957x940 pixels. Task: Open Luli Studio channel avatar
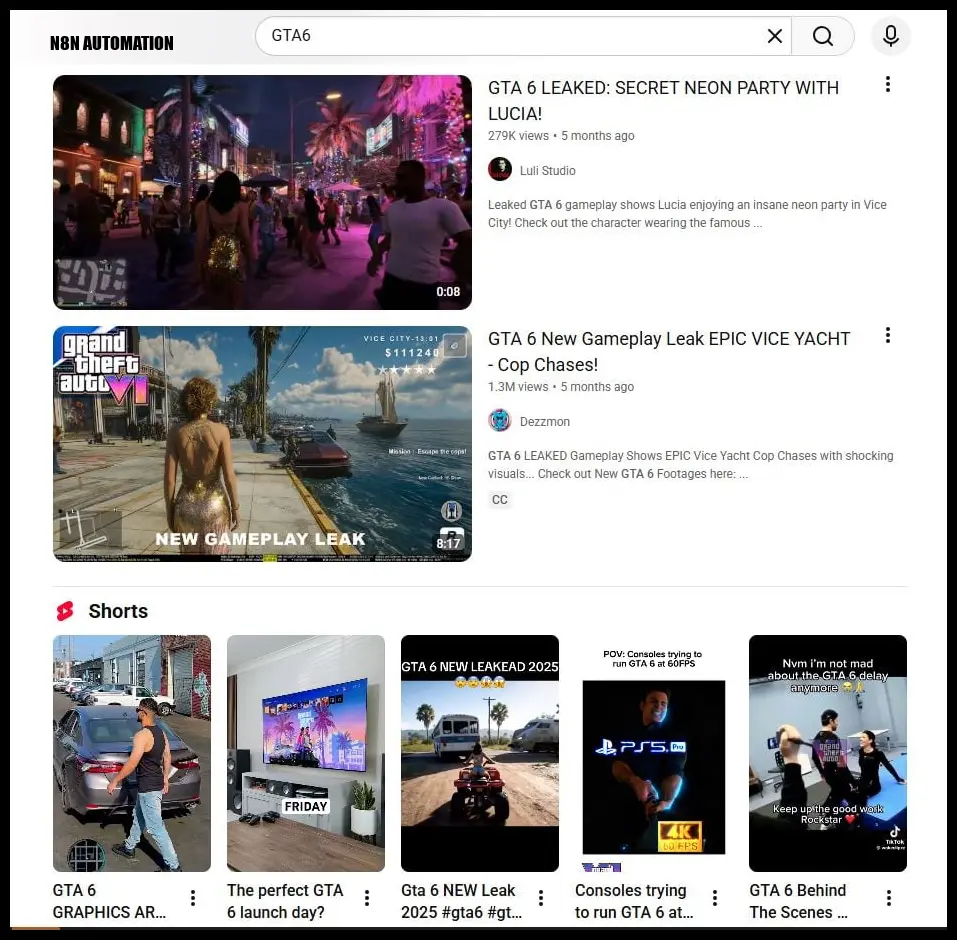coord(500,170)
